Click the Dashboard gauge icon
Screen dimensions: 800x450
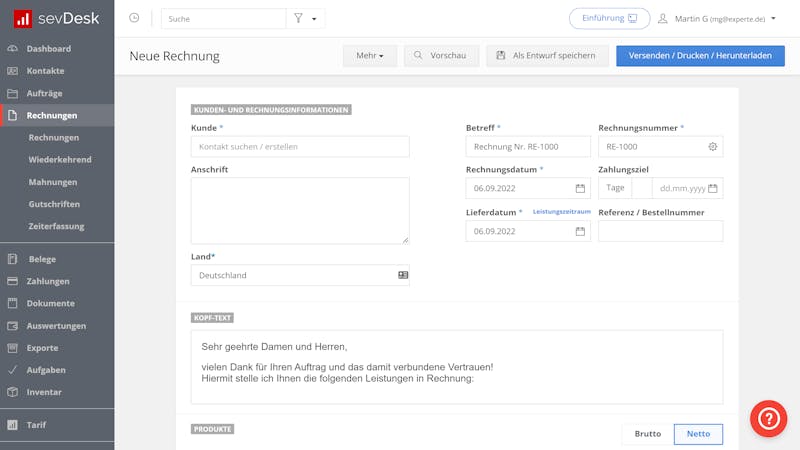(13, 48)
